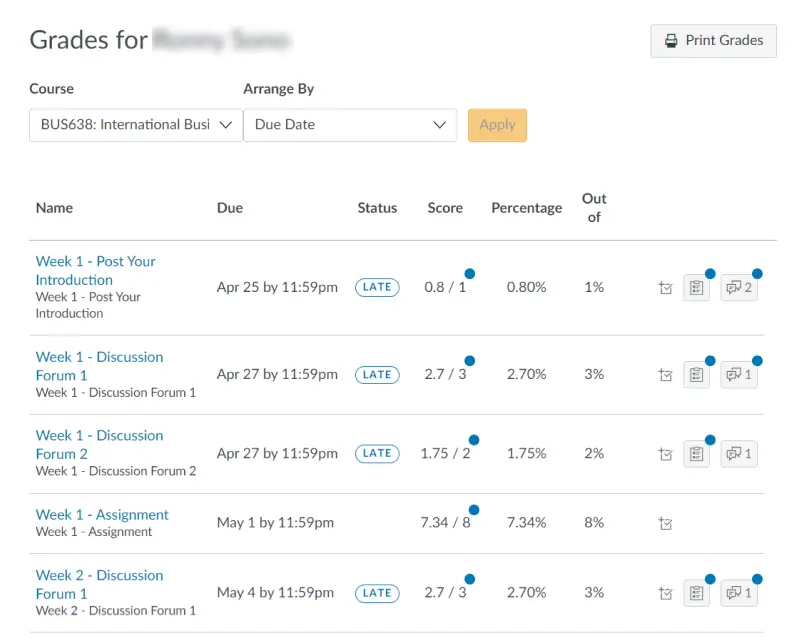Click what-if icon for Week 1 Post Your Introduction
793x638 pixels.
(666, 288)
